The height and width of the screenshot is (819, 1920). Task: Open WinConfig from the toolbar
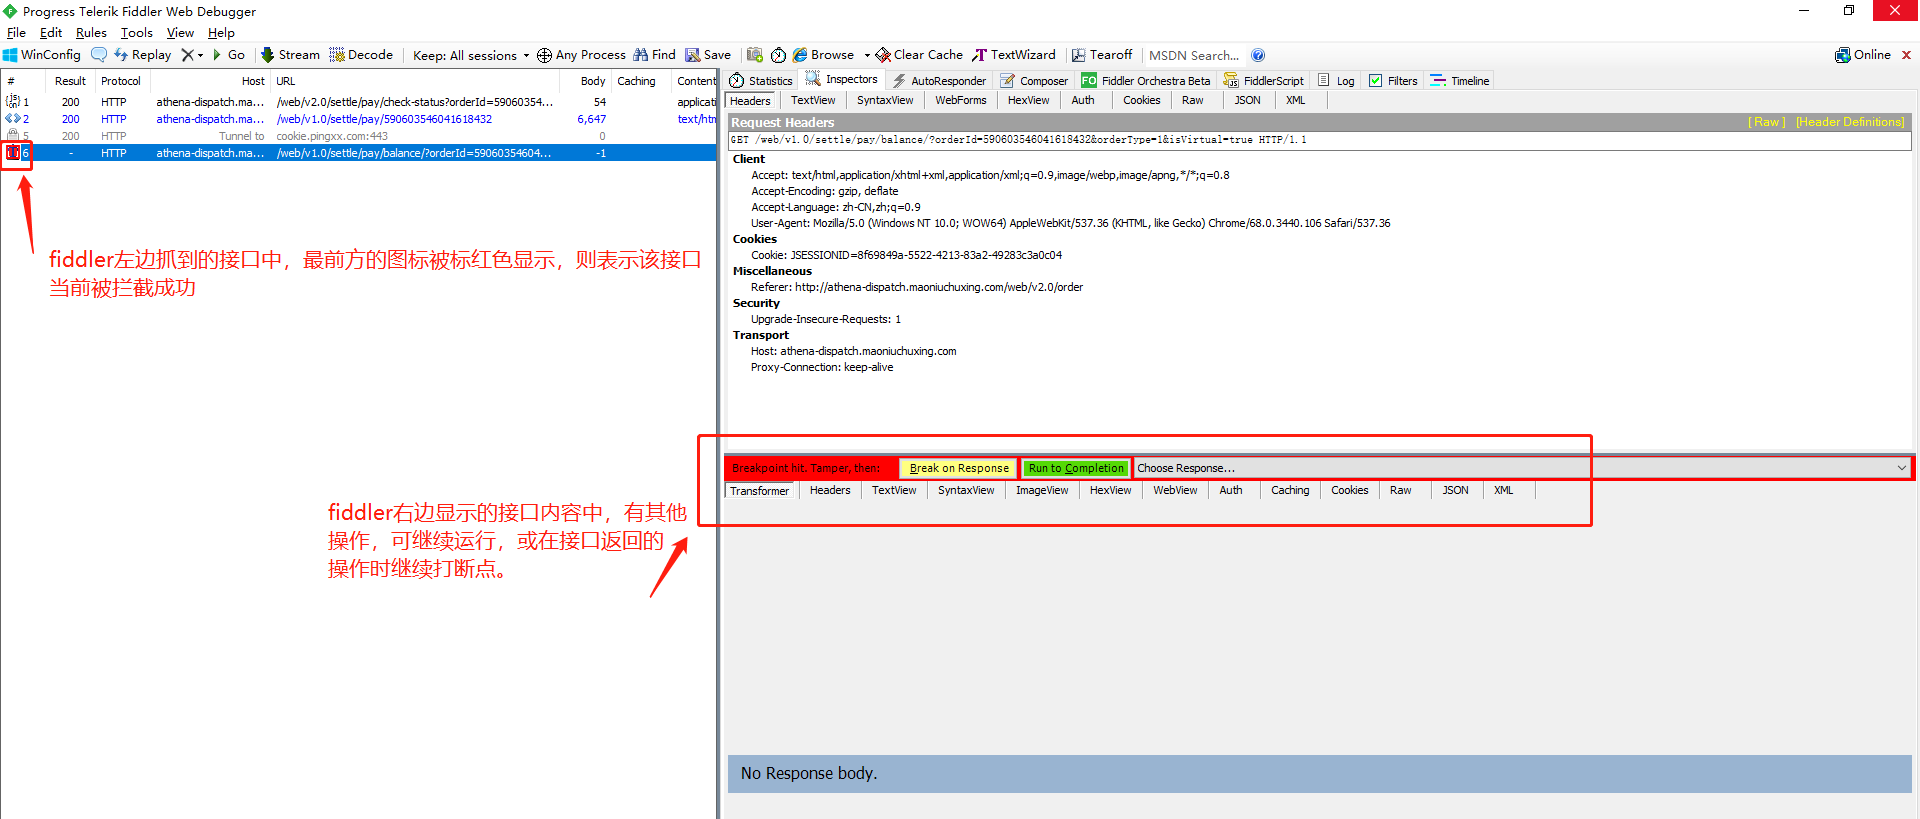pos(42,55)
